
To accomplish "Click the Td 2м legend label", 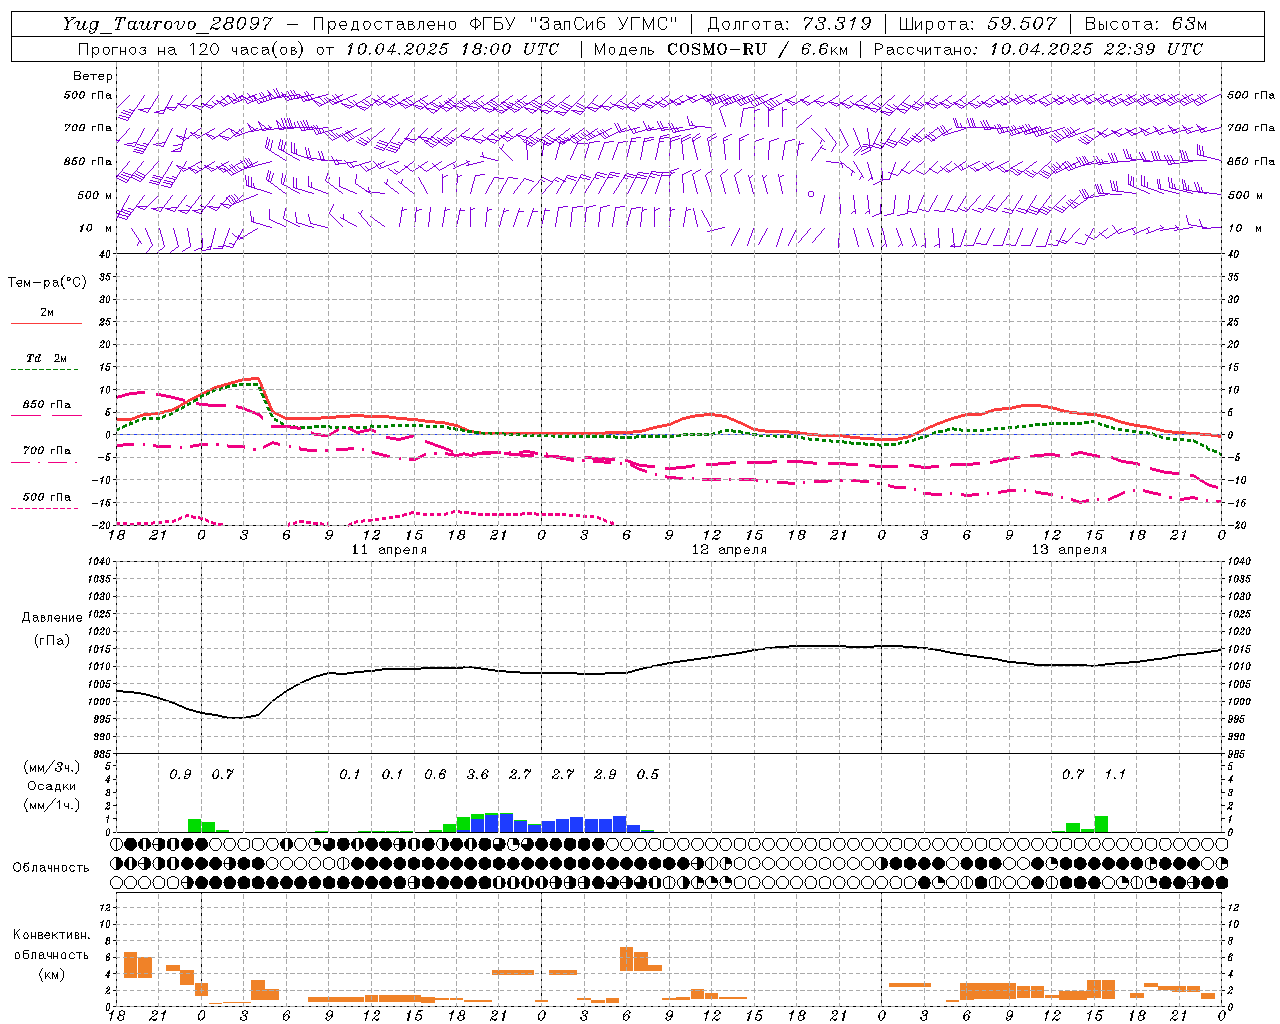I will pyautogui.click(x=47, y=358).
